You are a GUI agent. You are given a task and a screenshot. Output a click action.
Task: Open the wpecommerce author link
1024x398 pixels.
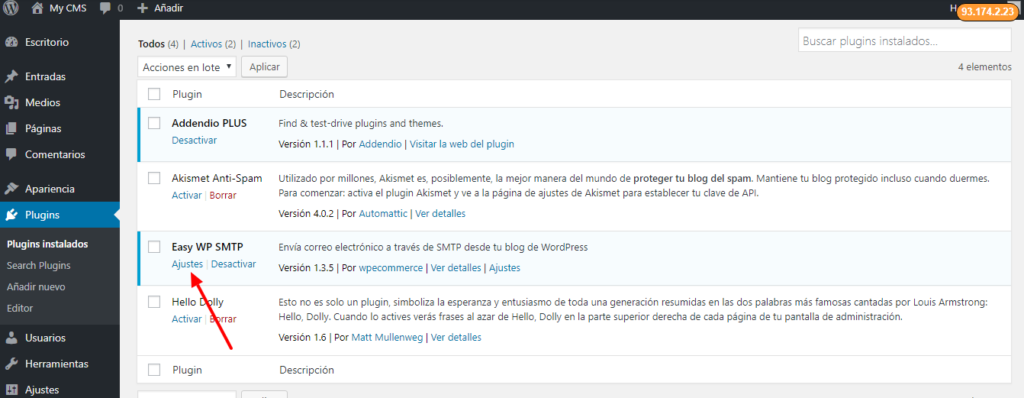(x=391, y=268)
